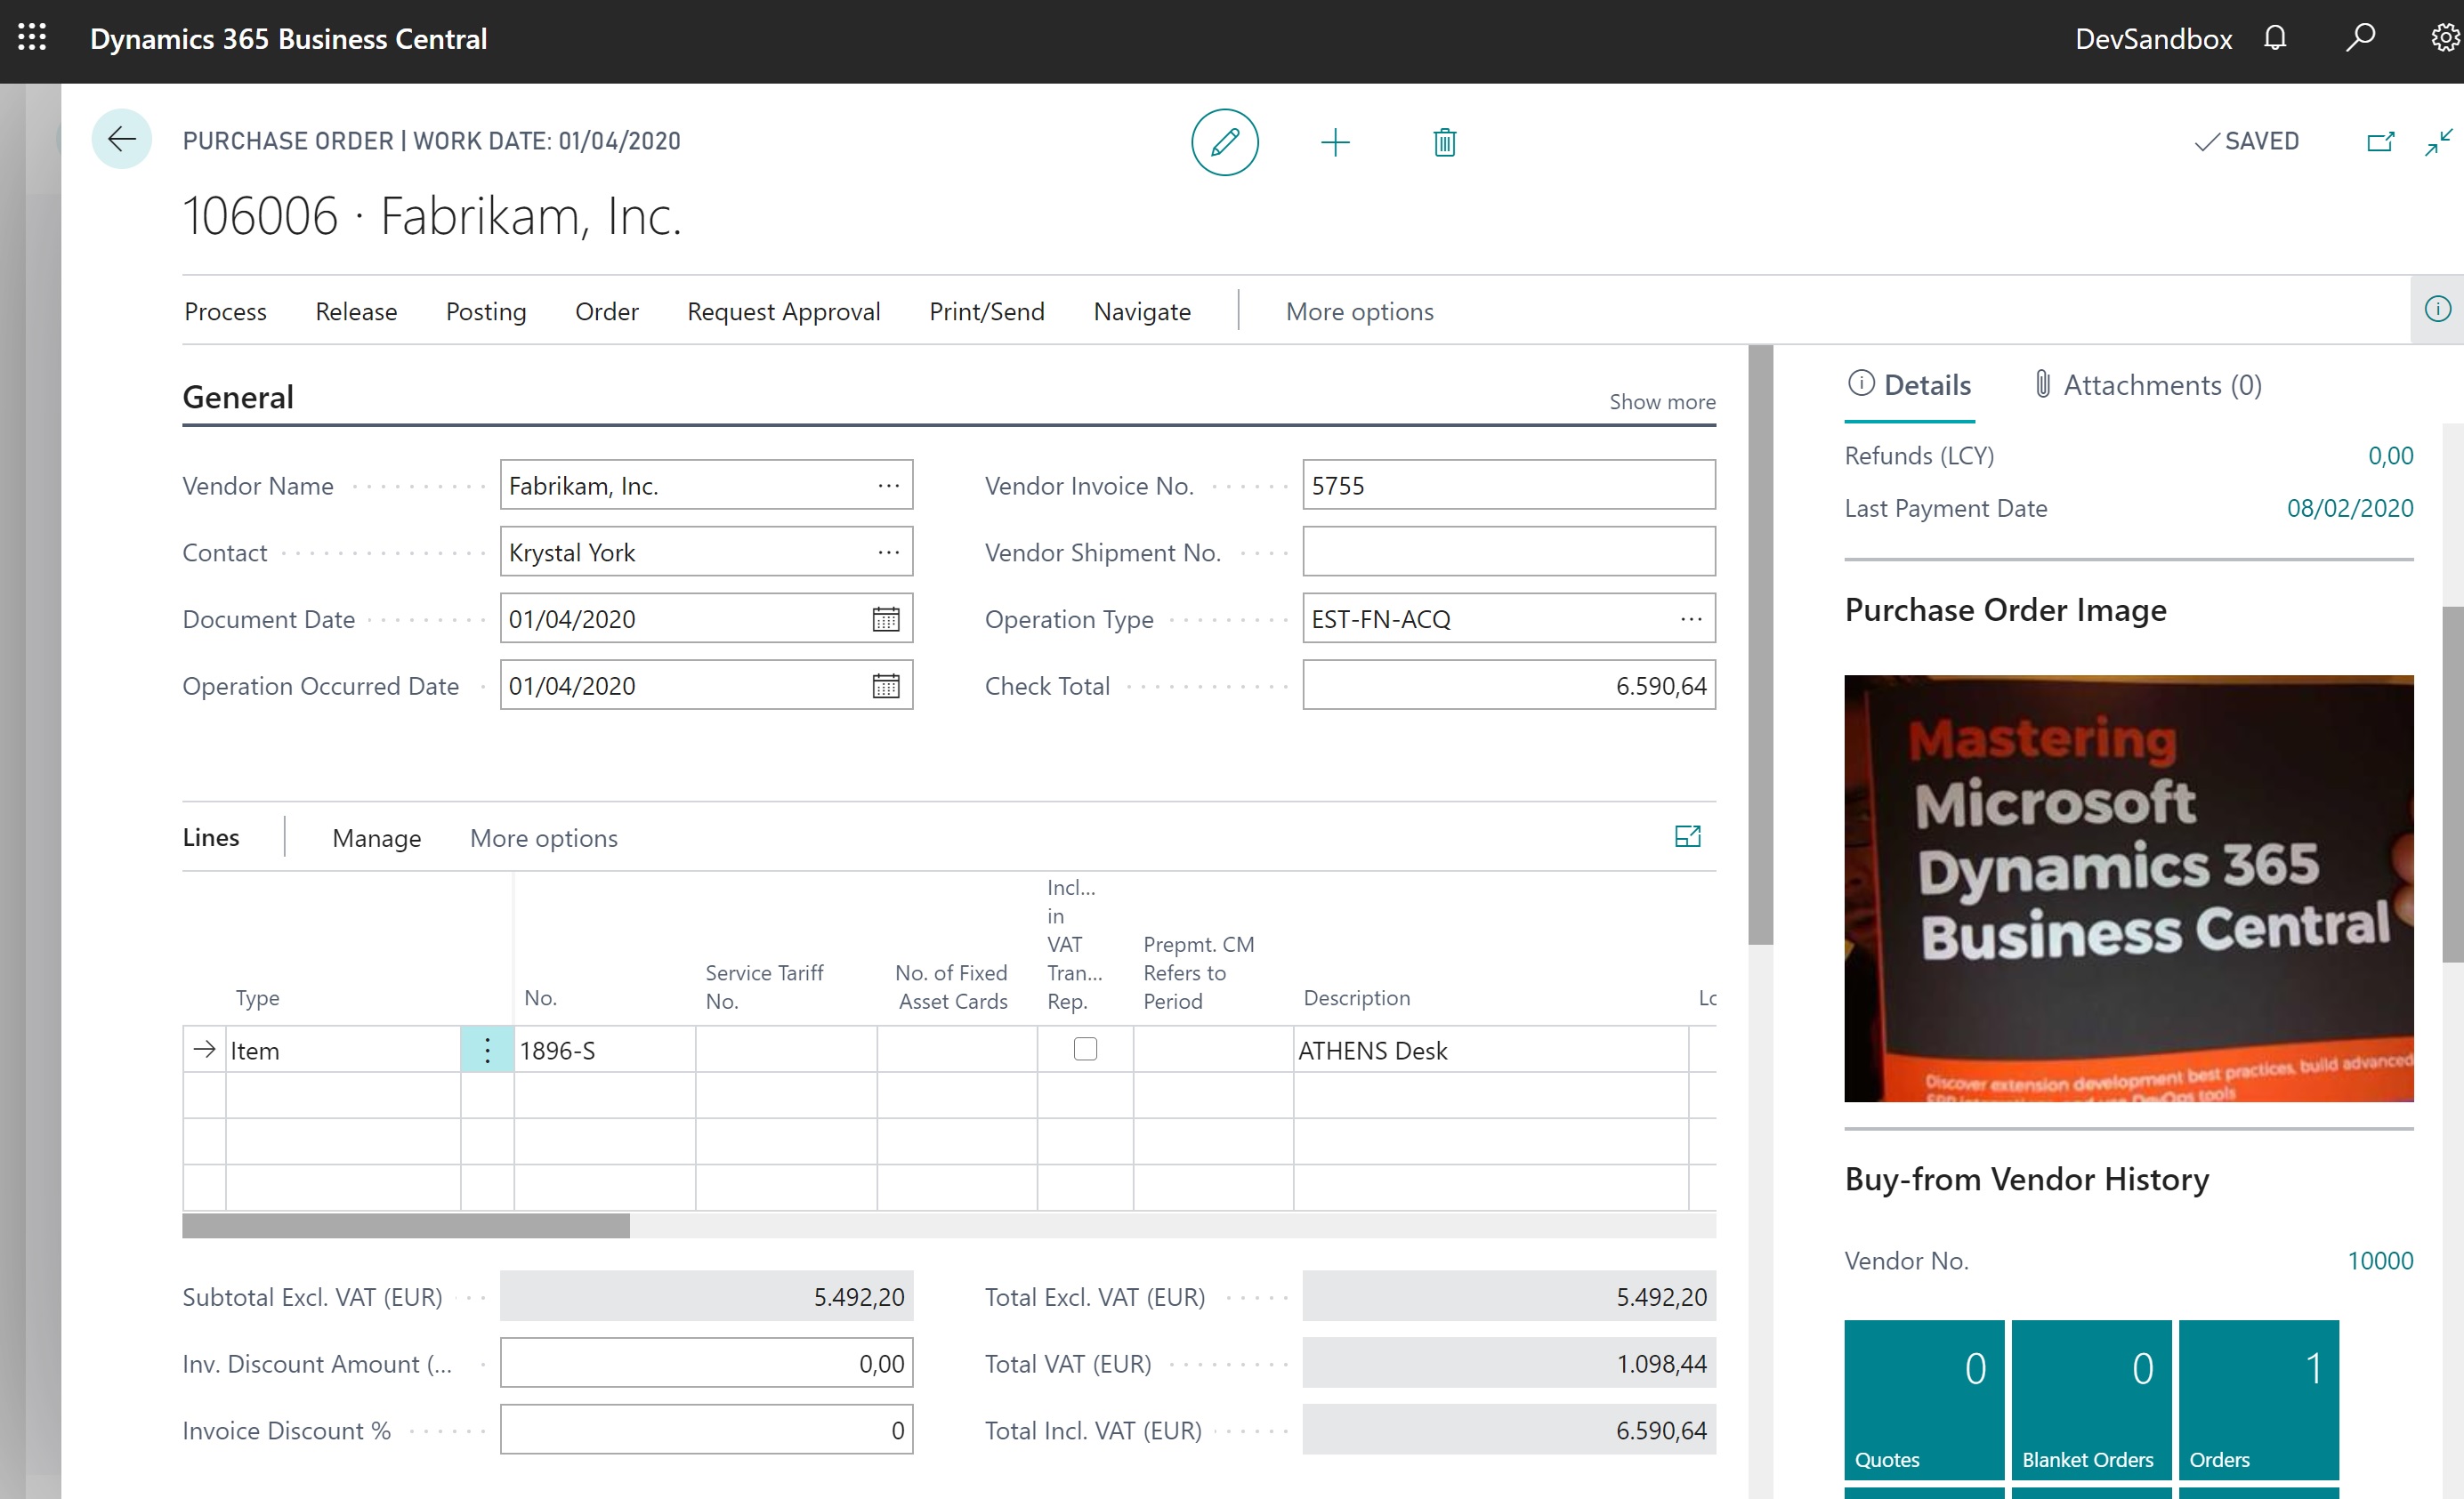
Task: Click More options in the action bar
Action: (x=1359, y=312)
